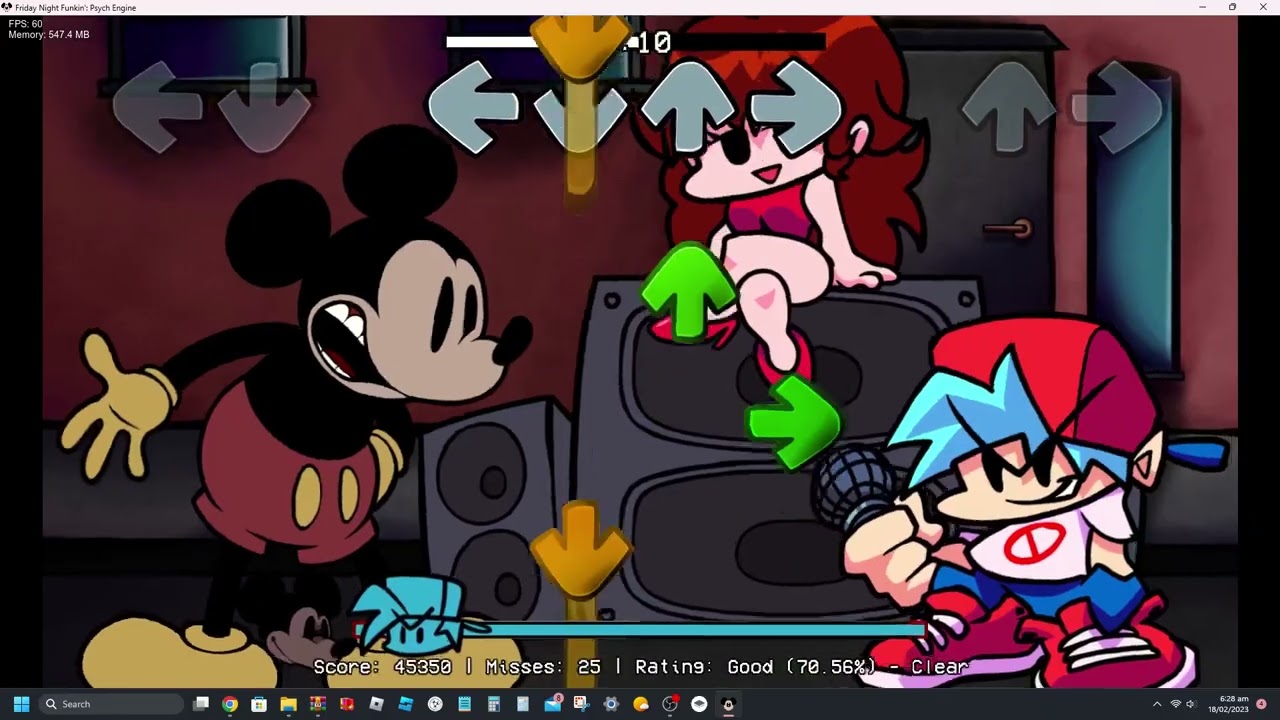Hit the player's left arrow receptor
1280x720 pixels.
[472, 107]
